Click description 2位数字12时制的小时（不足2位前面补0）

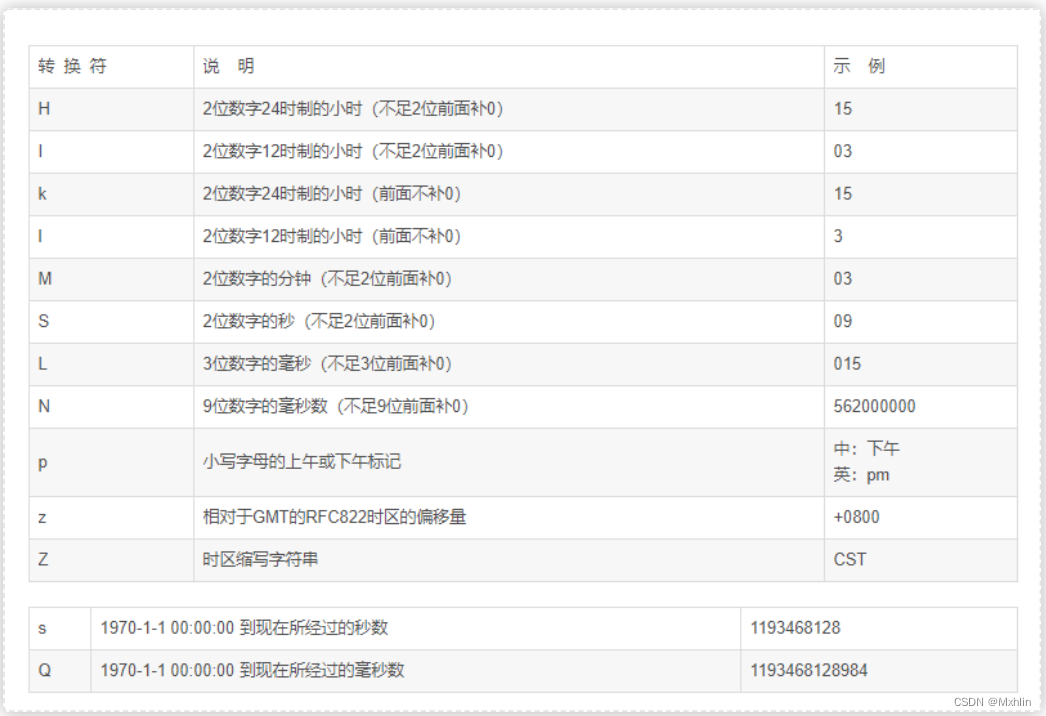(353, 151)
